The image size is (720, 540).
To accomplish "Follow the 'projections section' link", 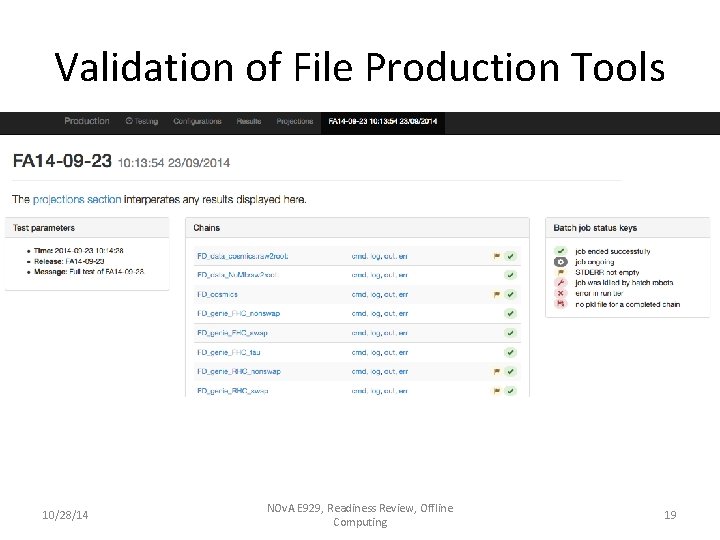I will 77,199.
